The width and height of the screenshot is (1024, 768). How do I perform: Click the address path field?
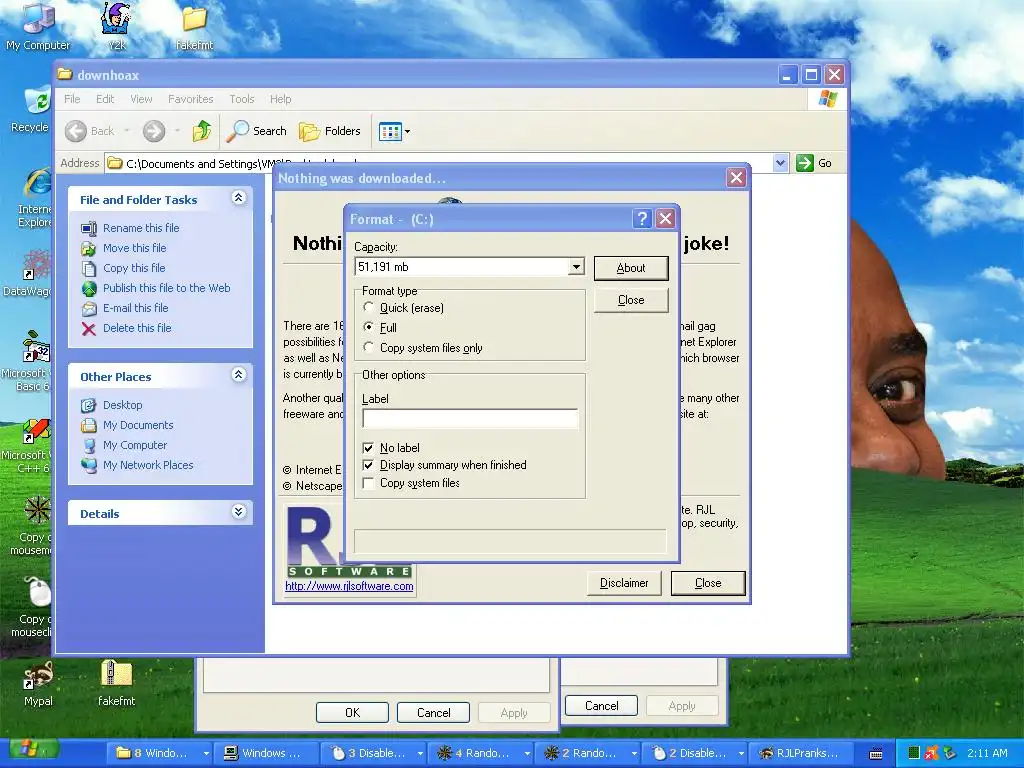[x=439, y=163]
